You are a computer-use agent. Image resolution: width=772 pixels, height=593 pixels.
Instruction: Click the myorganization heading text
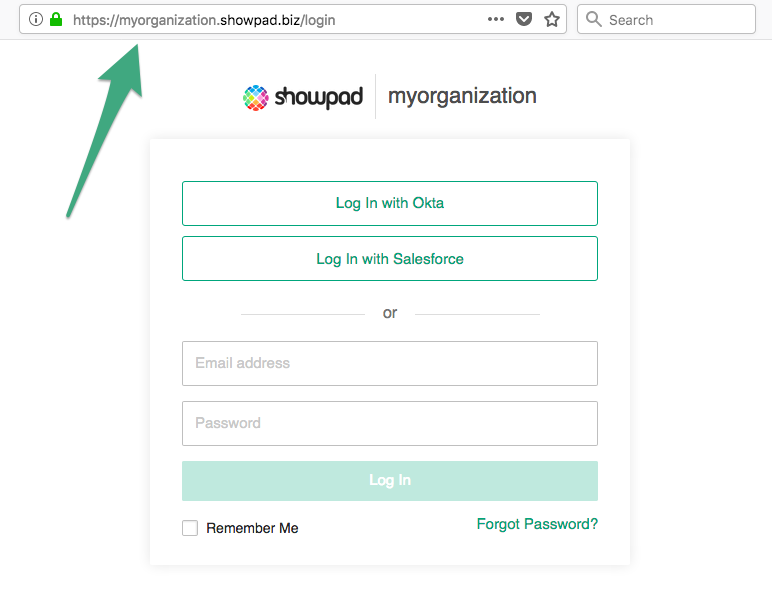coord(462,96)
